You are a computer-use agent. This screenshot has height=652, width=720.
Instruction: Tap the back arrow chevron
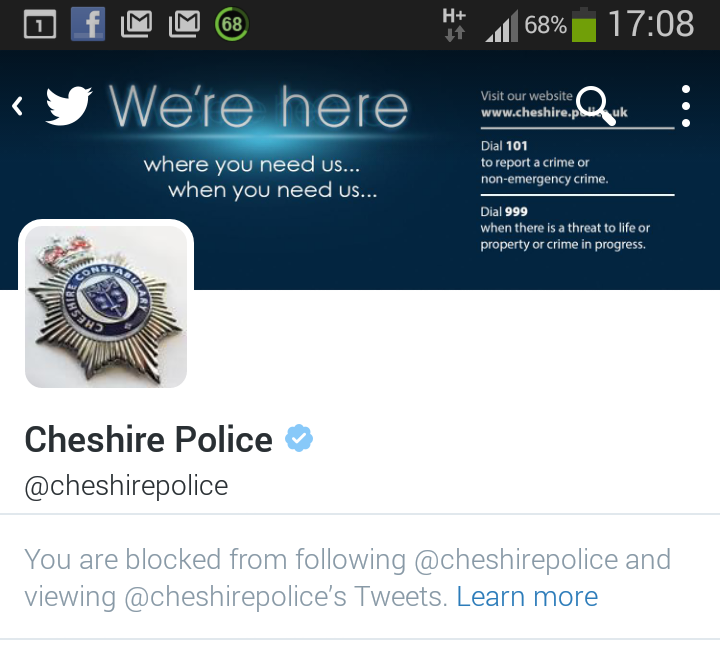pyautogui.click(x=17, y=106)
